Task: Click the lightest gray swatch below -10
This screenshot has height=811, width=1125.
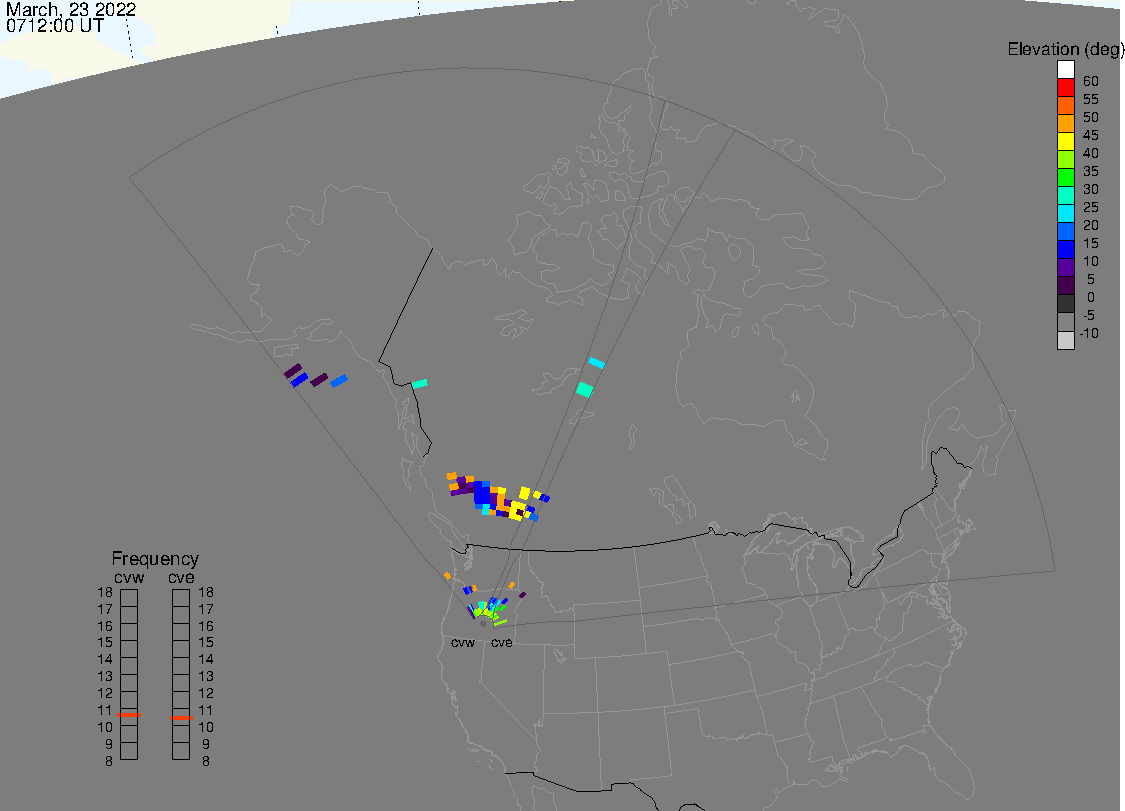Action: click(1065, 340)
